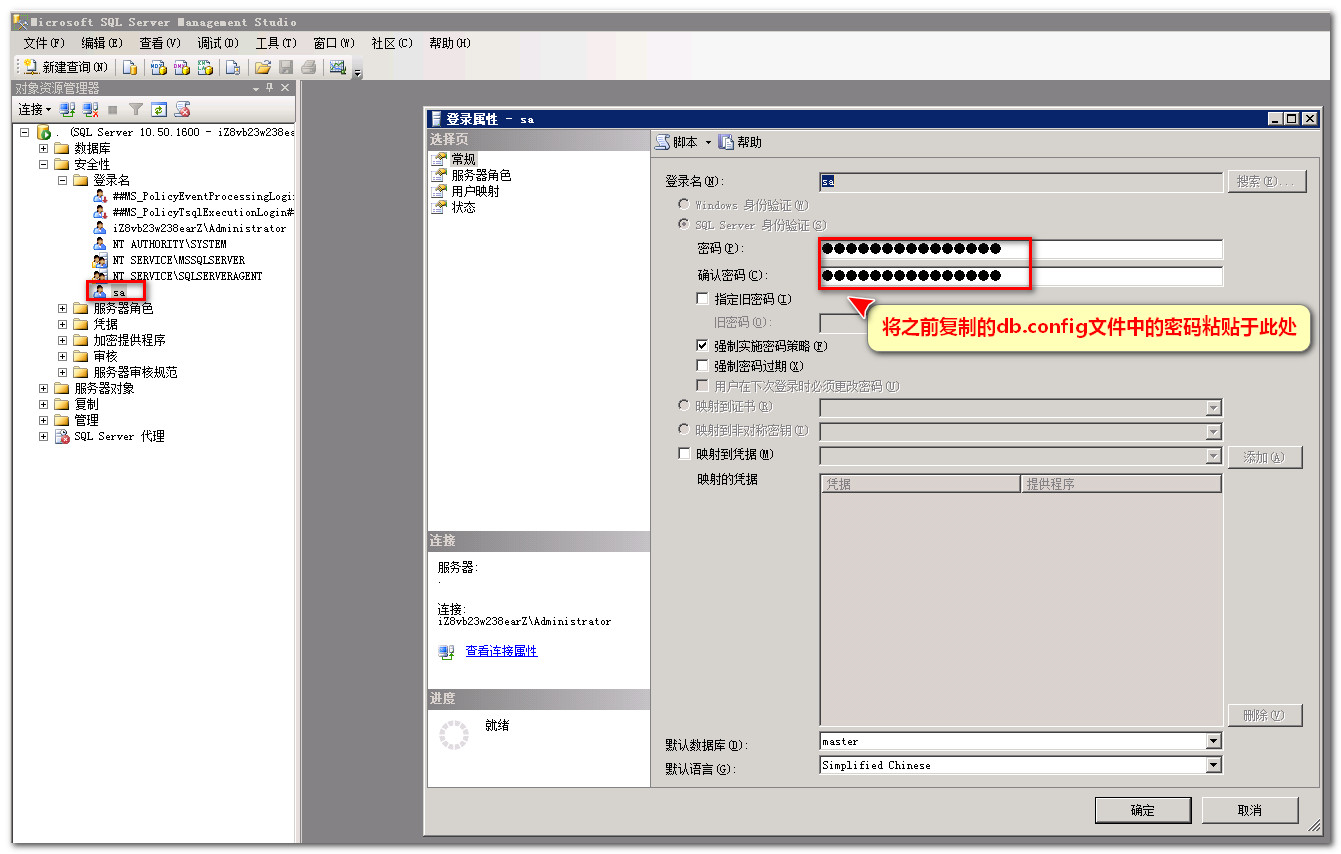Click the 密码(P) password field
The height and width of the screenshot is (854, 1341).
pyautogui.click(x=1021, y=249)
